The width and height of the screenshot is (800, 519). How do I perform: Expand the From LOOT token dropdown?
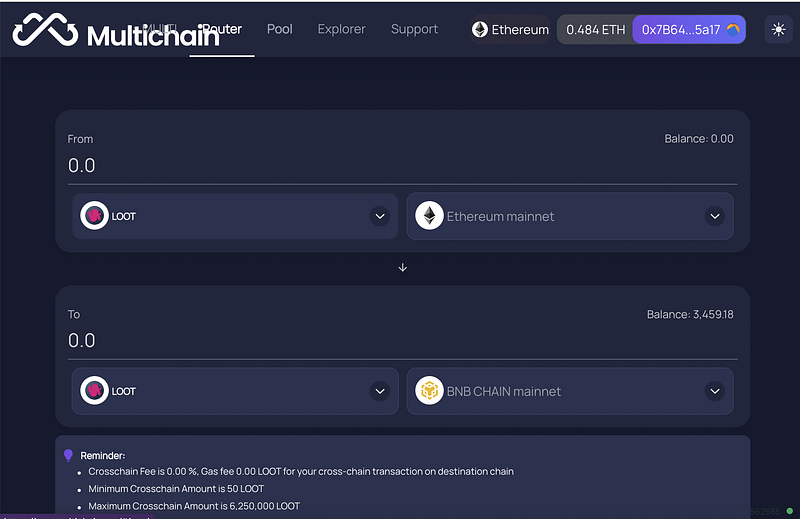pos(235,216)
